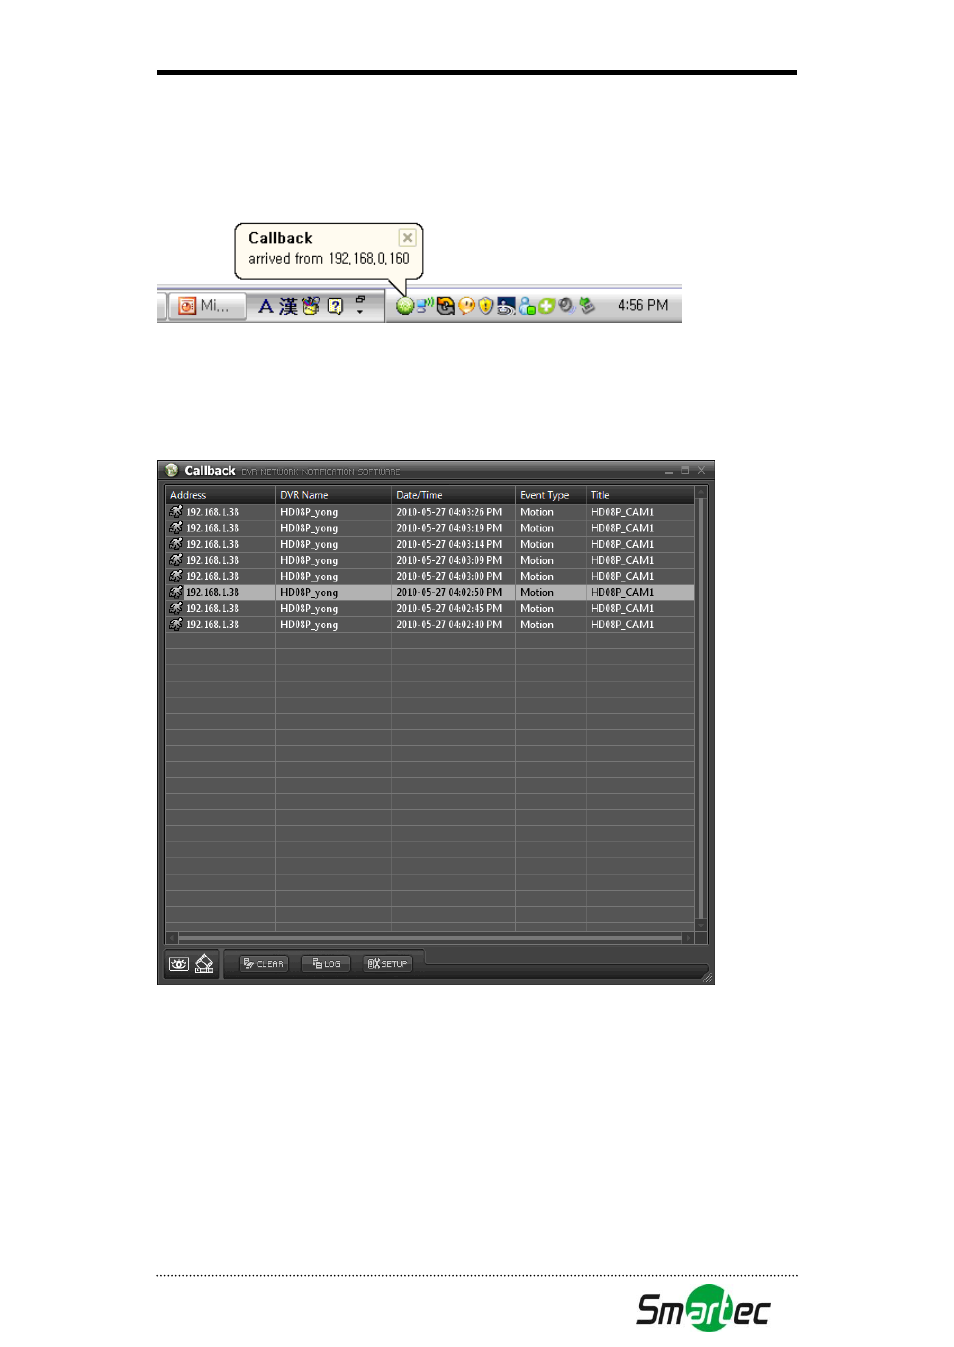
Task: Select the event row at 04:02:40 PM
Action: point(430,624)
